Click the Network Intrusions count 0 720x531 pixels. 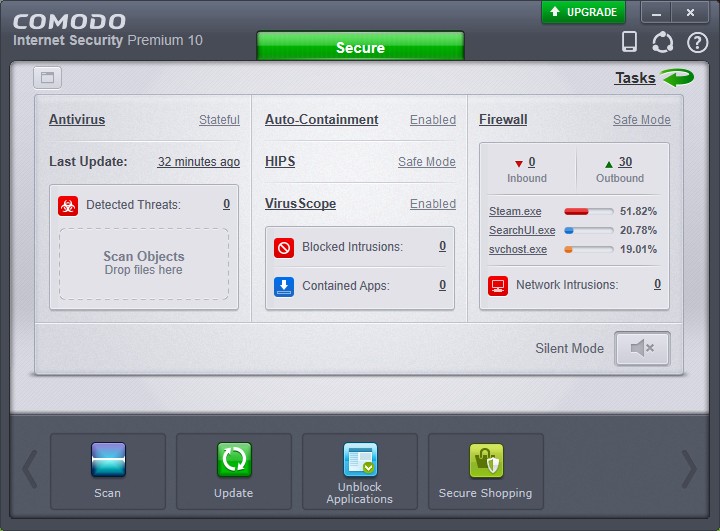click(x=658, y=284)
